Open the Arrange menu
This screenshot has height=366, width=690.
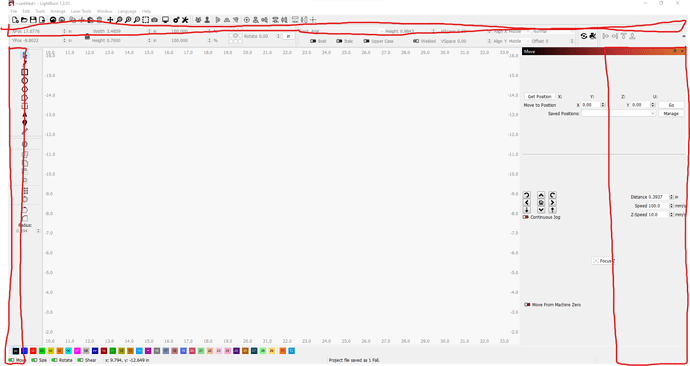click(x=58, y=11)
